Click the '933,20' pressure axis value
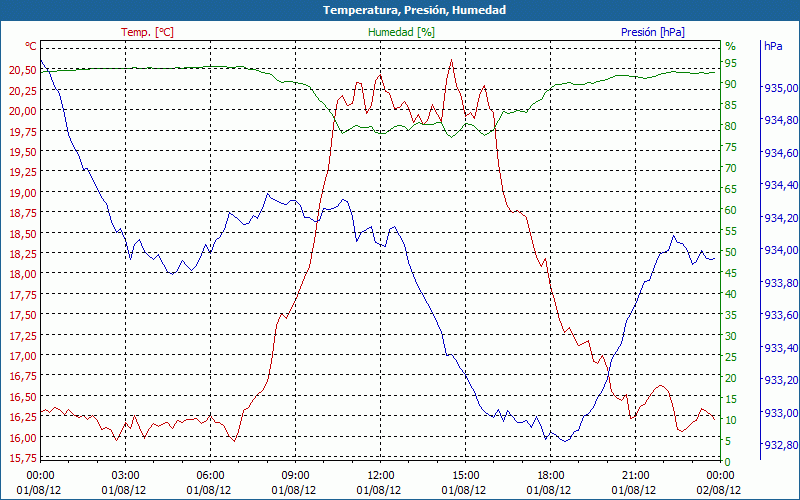 (x=781, y=380)
